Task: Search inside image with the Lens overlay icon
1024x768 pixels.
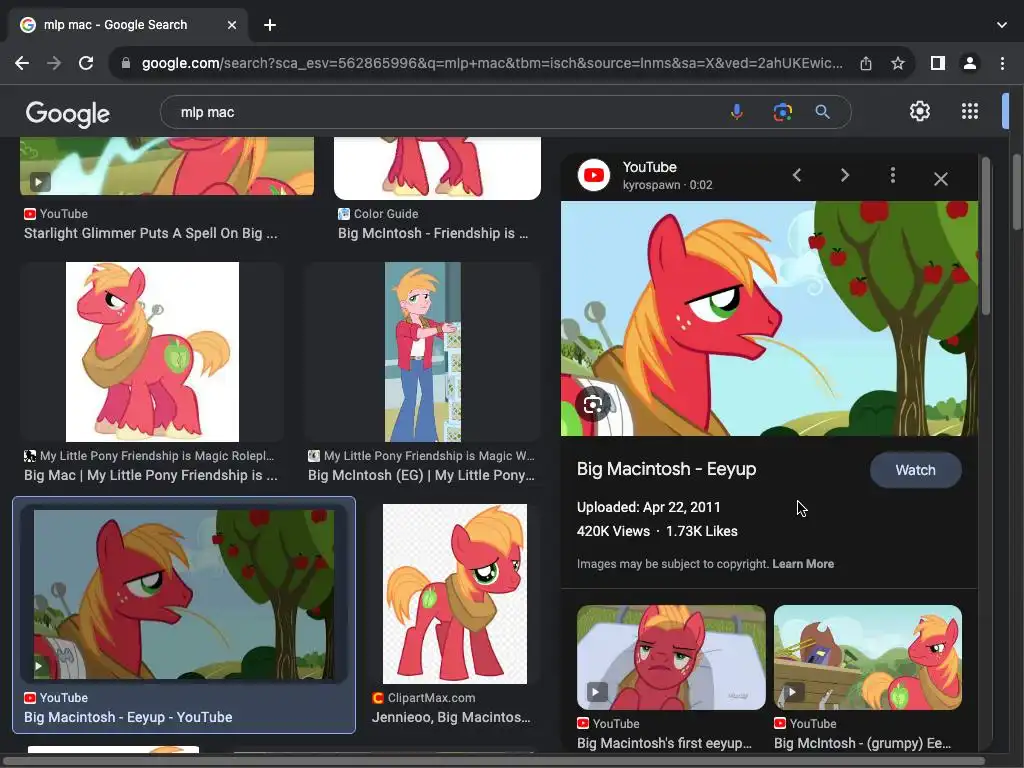Action: coord(593,405)
